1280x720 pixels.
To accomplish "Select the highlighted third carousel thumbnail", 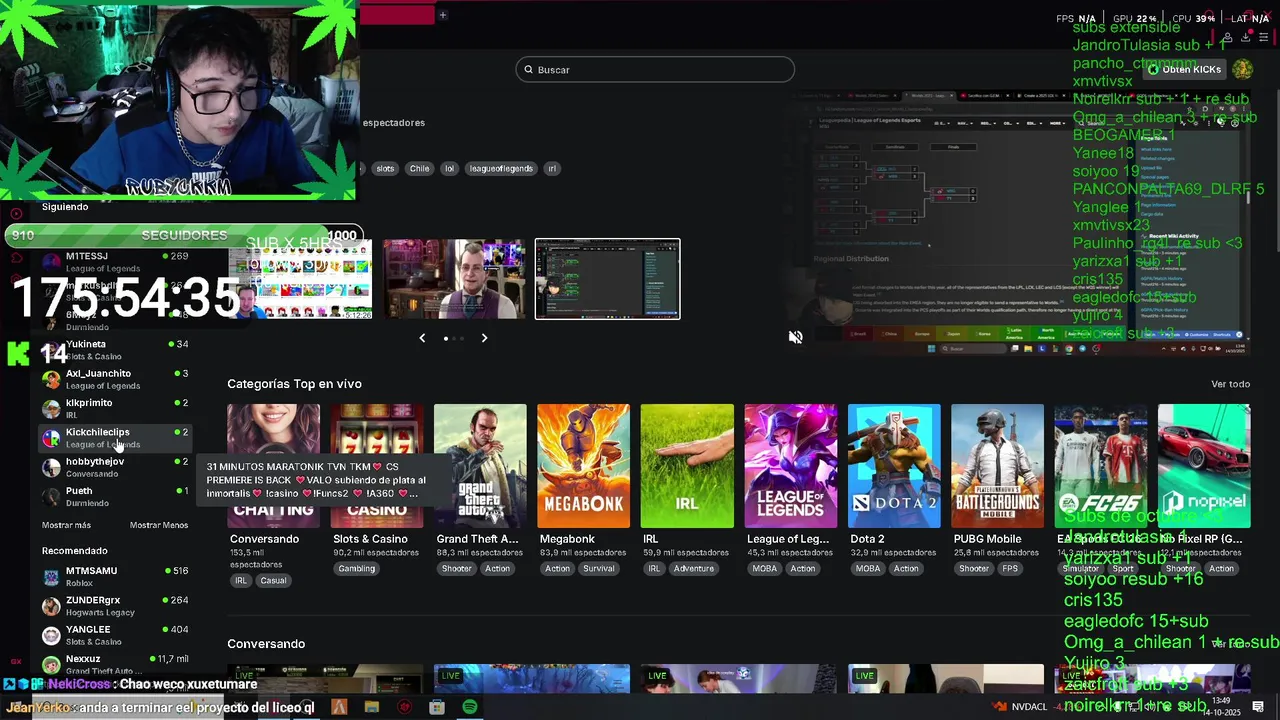I will (x=608, y=279).
